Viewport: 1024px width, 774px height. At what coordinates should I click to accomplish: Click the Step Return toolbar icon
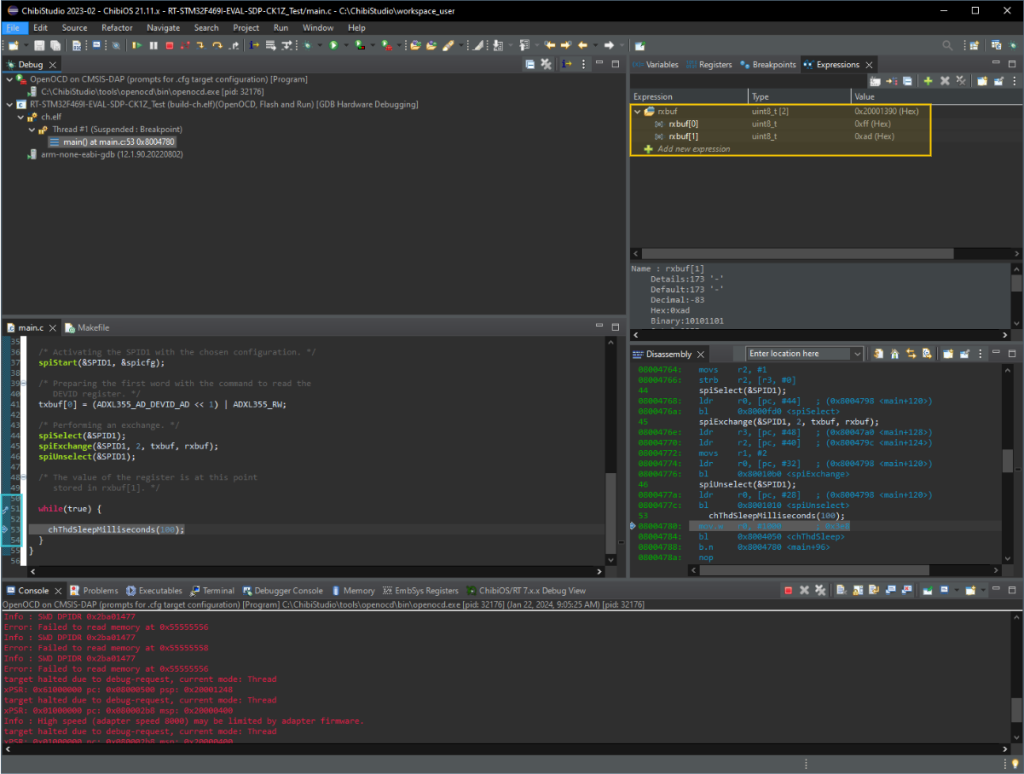234,45
